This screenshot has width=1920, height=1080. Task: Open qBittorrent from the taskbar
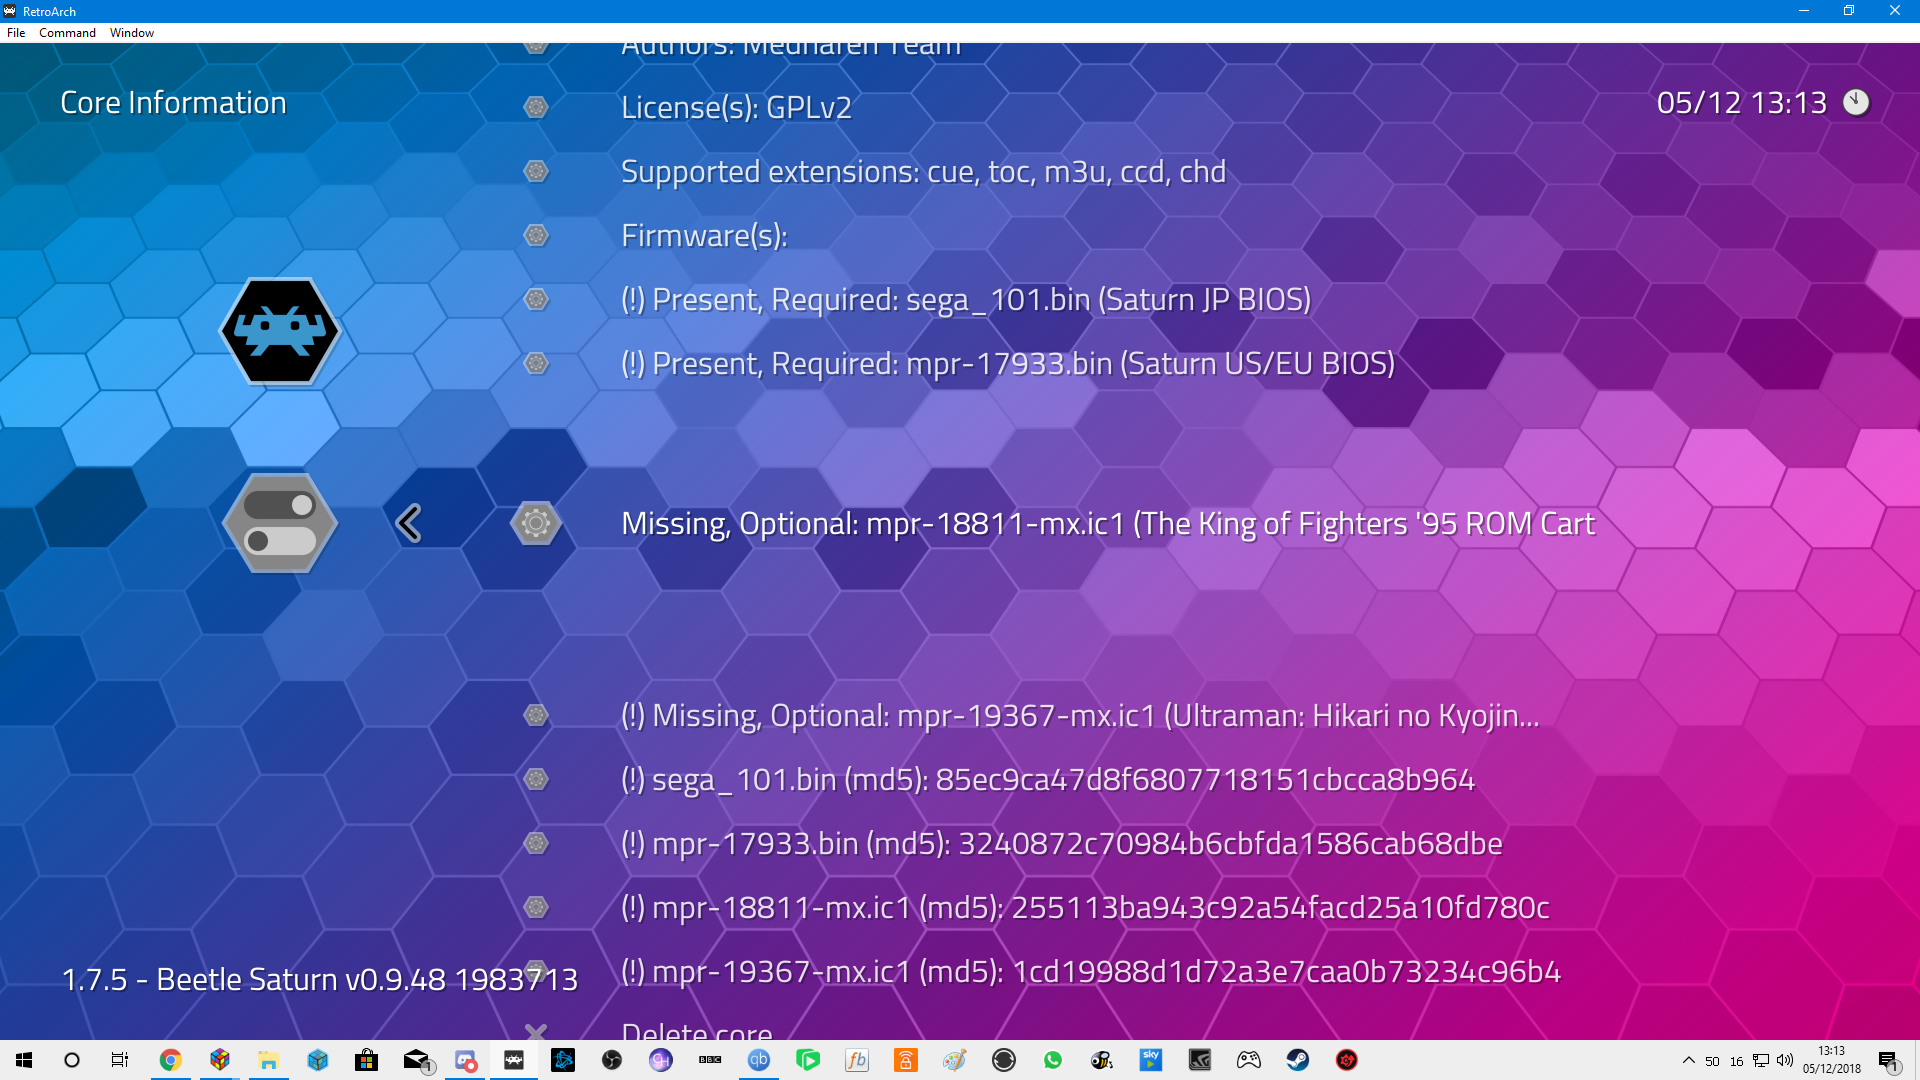(759, 1060)
